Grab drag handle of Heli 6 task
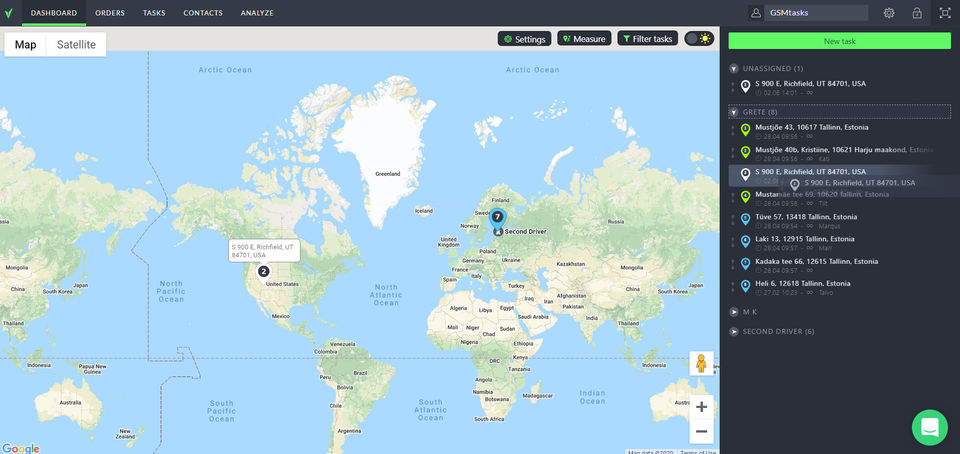The width and height of the screenshot is (960, 454). pos(732,286)
